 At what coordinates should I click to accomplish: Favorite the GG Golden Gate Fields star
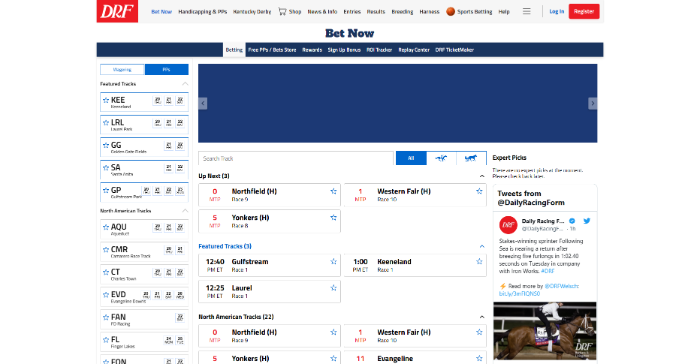point(106,145)
